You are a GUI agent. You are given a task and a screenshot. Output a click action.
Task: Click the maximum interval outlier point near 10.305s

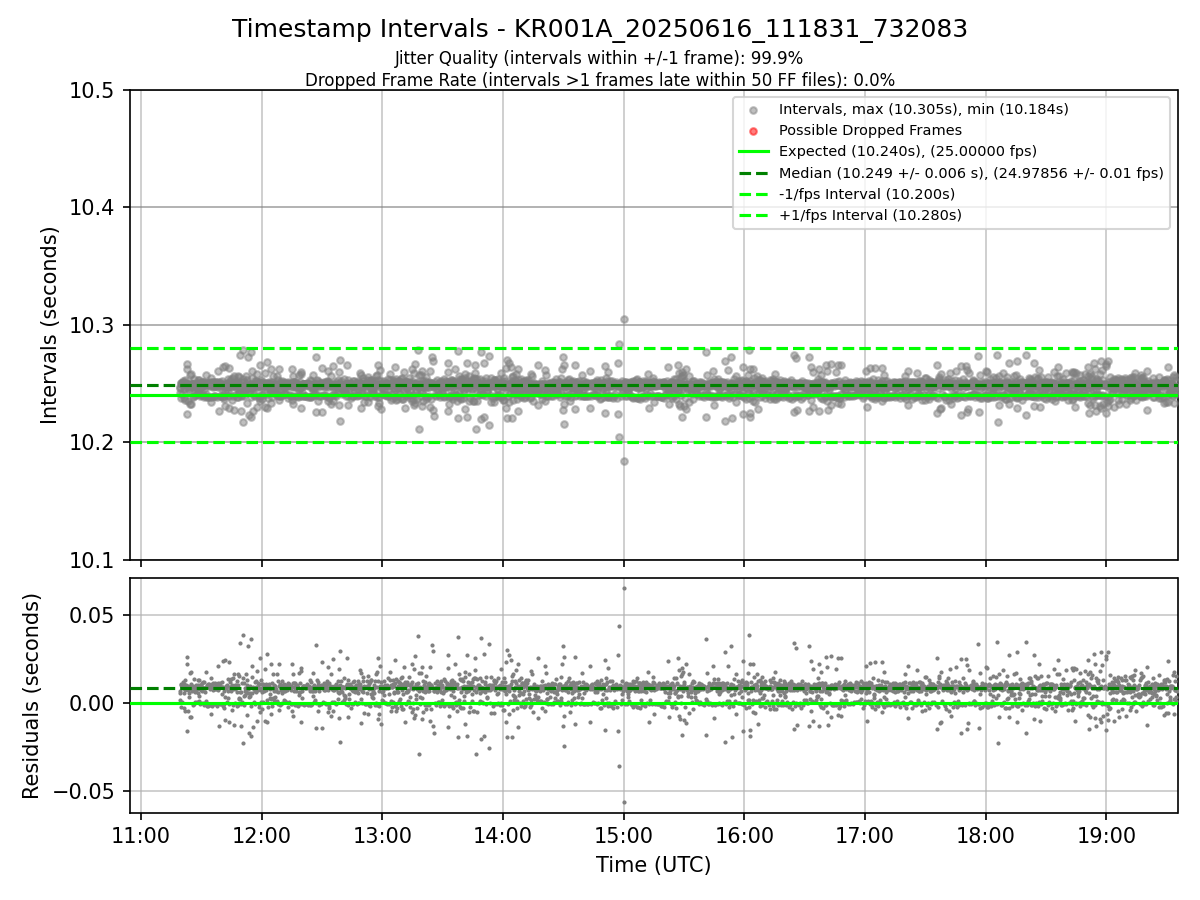(x=624, y=319)
